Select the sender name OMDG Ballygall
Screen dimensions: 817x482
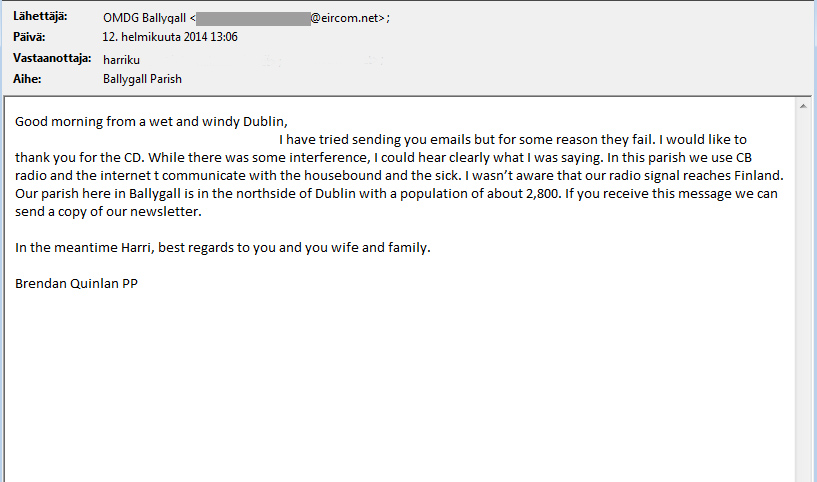coord(144,18)
